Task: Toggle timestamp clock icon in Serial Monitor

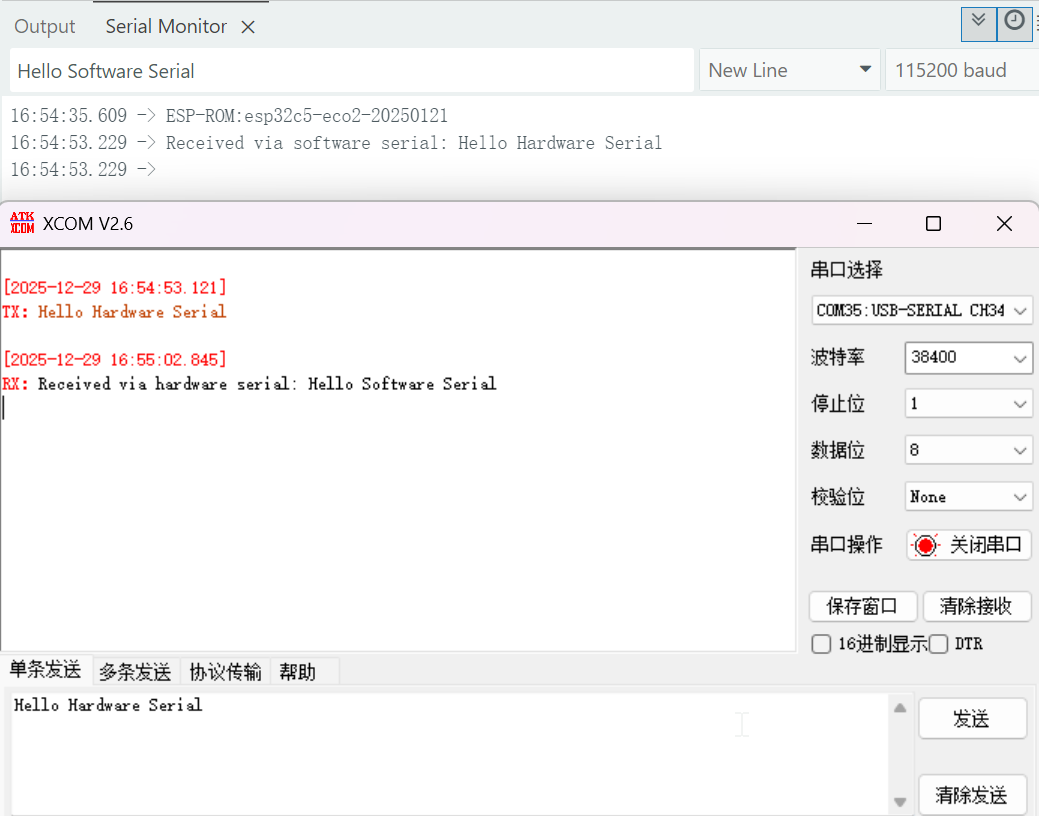Action: pos(1015,22)
